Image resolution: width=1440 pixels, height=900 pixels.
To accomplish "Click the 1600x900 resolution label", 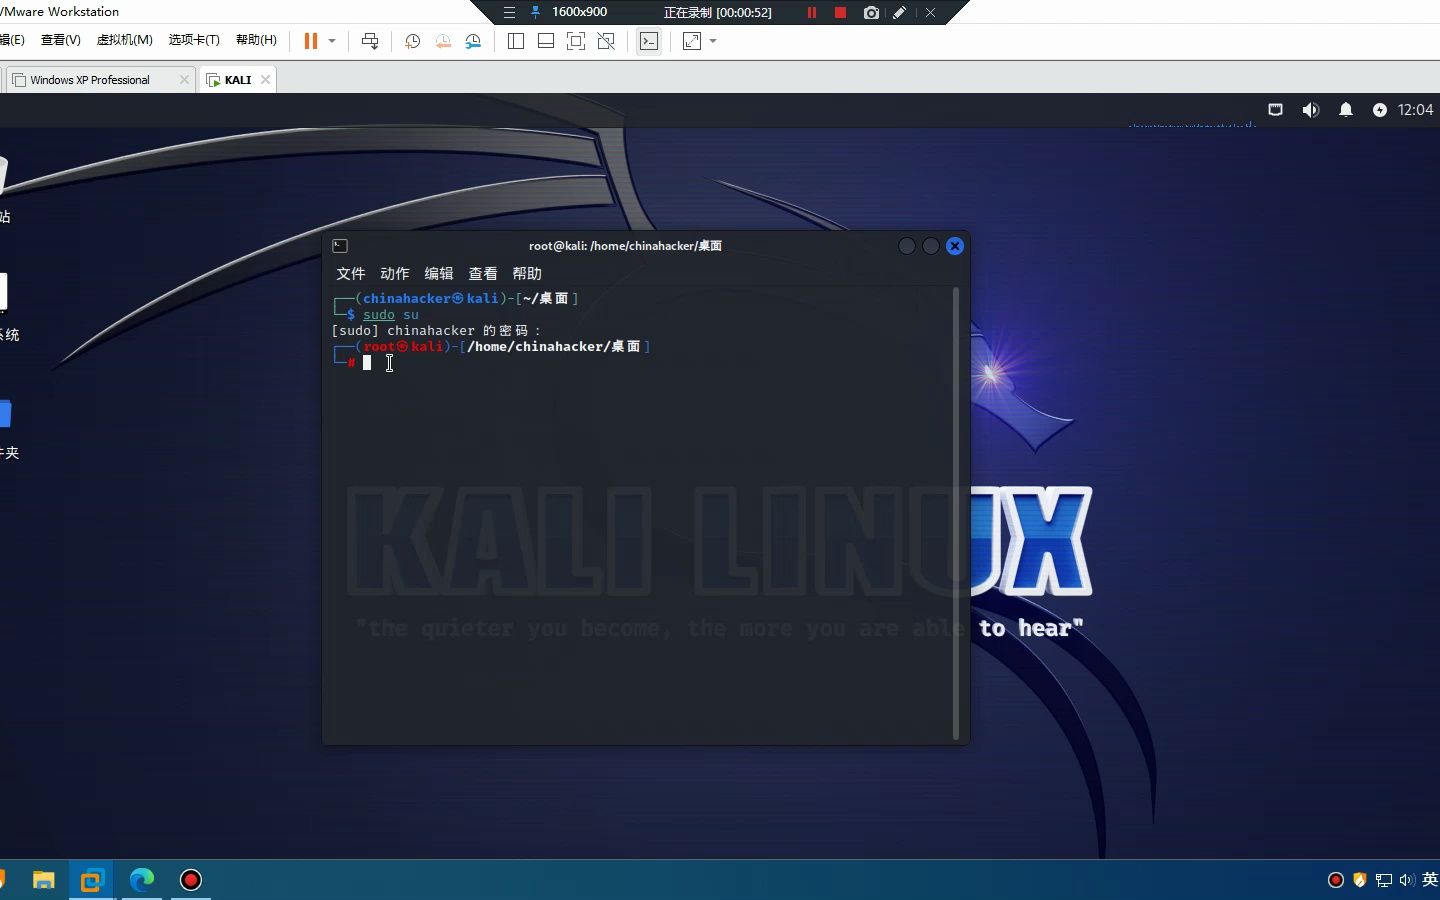I will pos(580,12).
